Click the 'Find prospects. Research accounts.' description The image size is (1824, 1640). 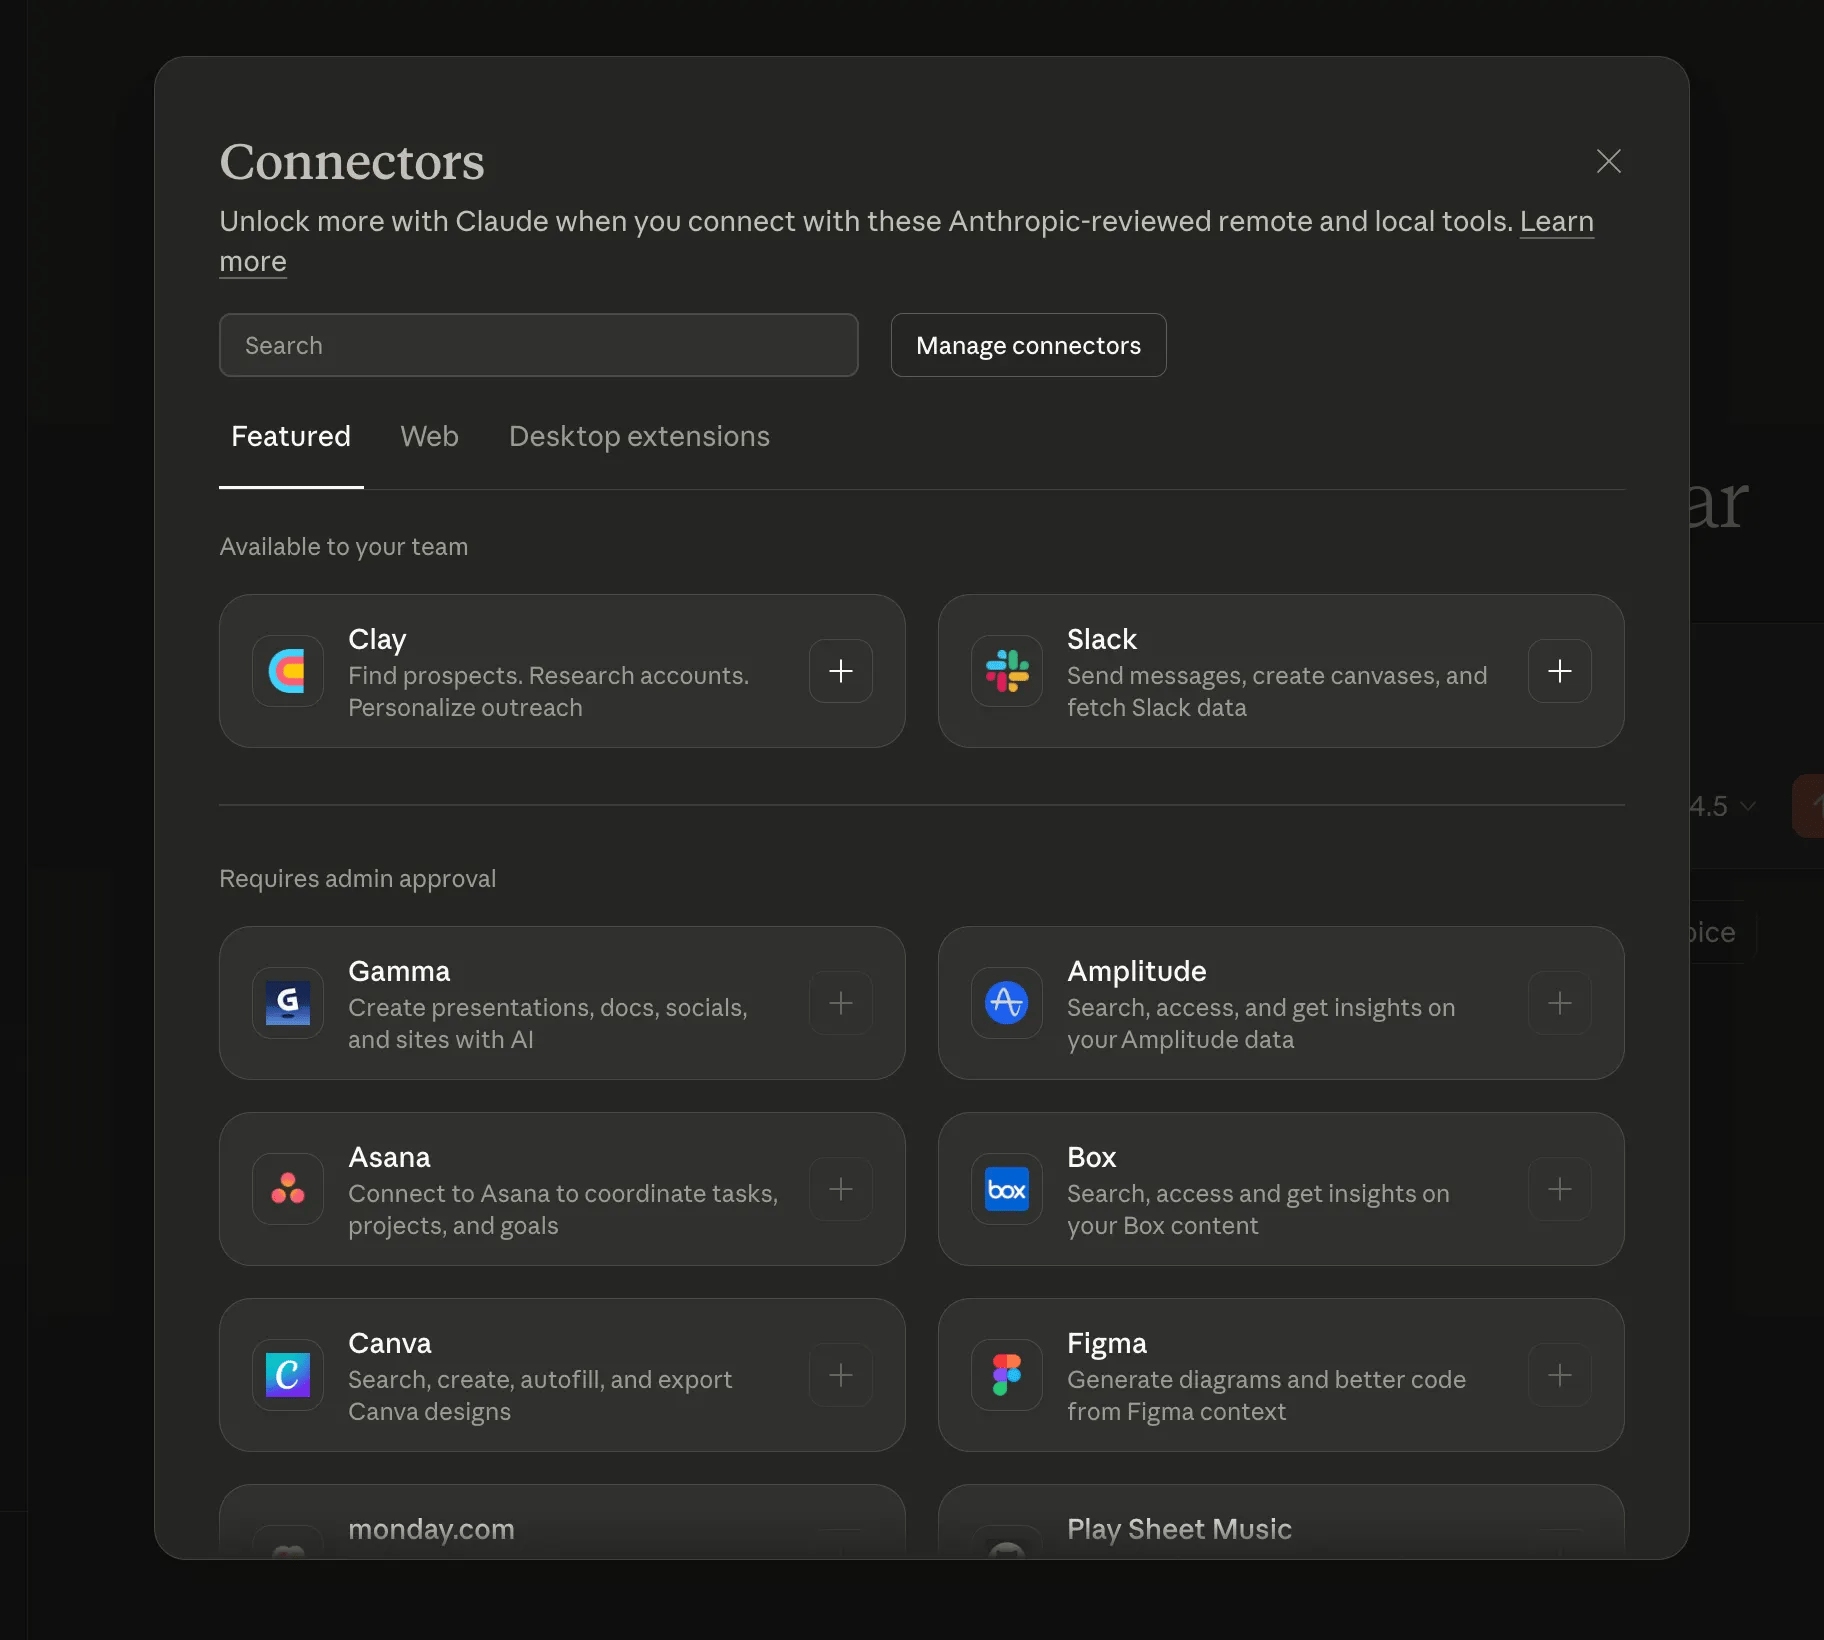pyautogui.click(x=548, y=675)
